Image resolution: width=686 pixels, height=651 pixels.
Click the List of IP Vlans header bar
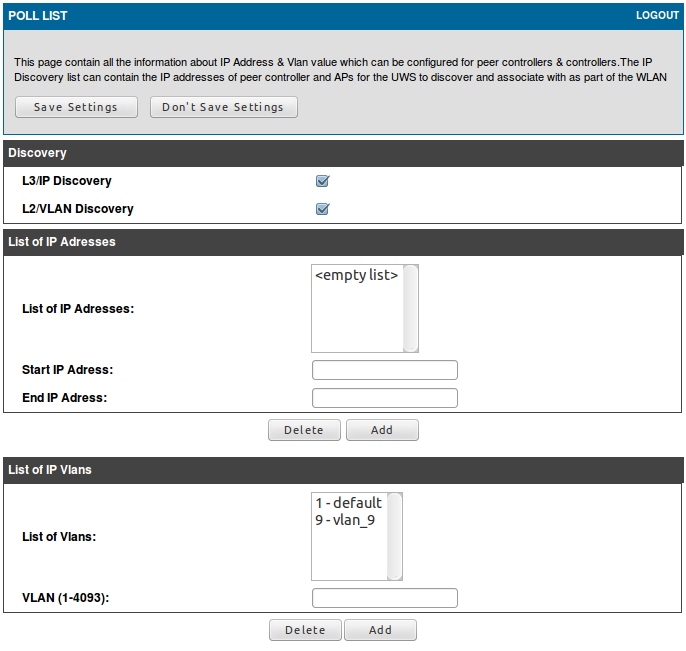(x=343, y=469)
